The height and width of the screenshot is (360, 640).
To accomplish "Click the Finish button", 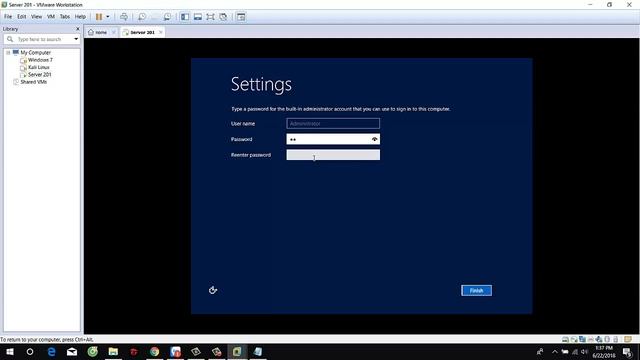I will coord(476,291).
